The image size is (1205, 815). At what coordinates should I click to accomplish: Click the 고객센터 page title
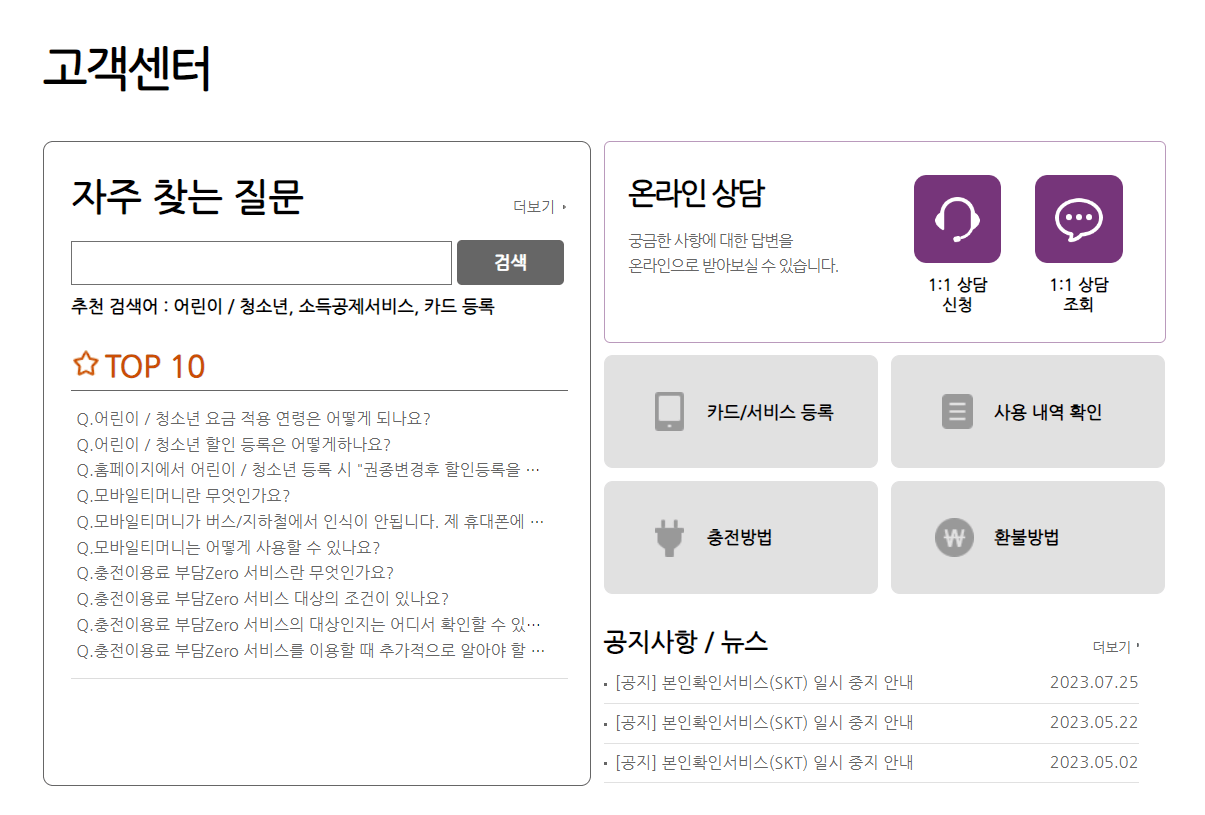click(127, 69)
